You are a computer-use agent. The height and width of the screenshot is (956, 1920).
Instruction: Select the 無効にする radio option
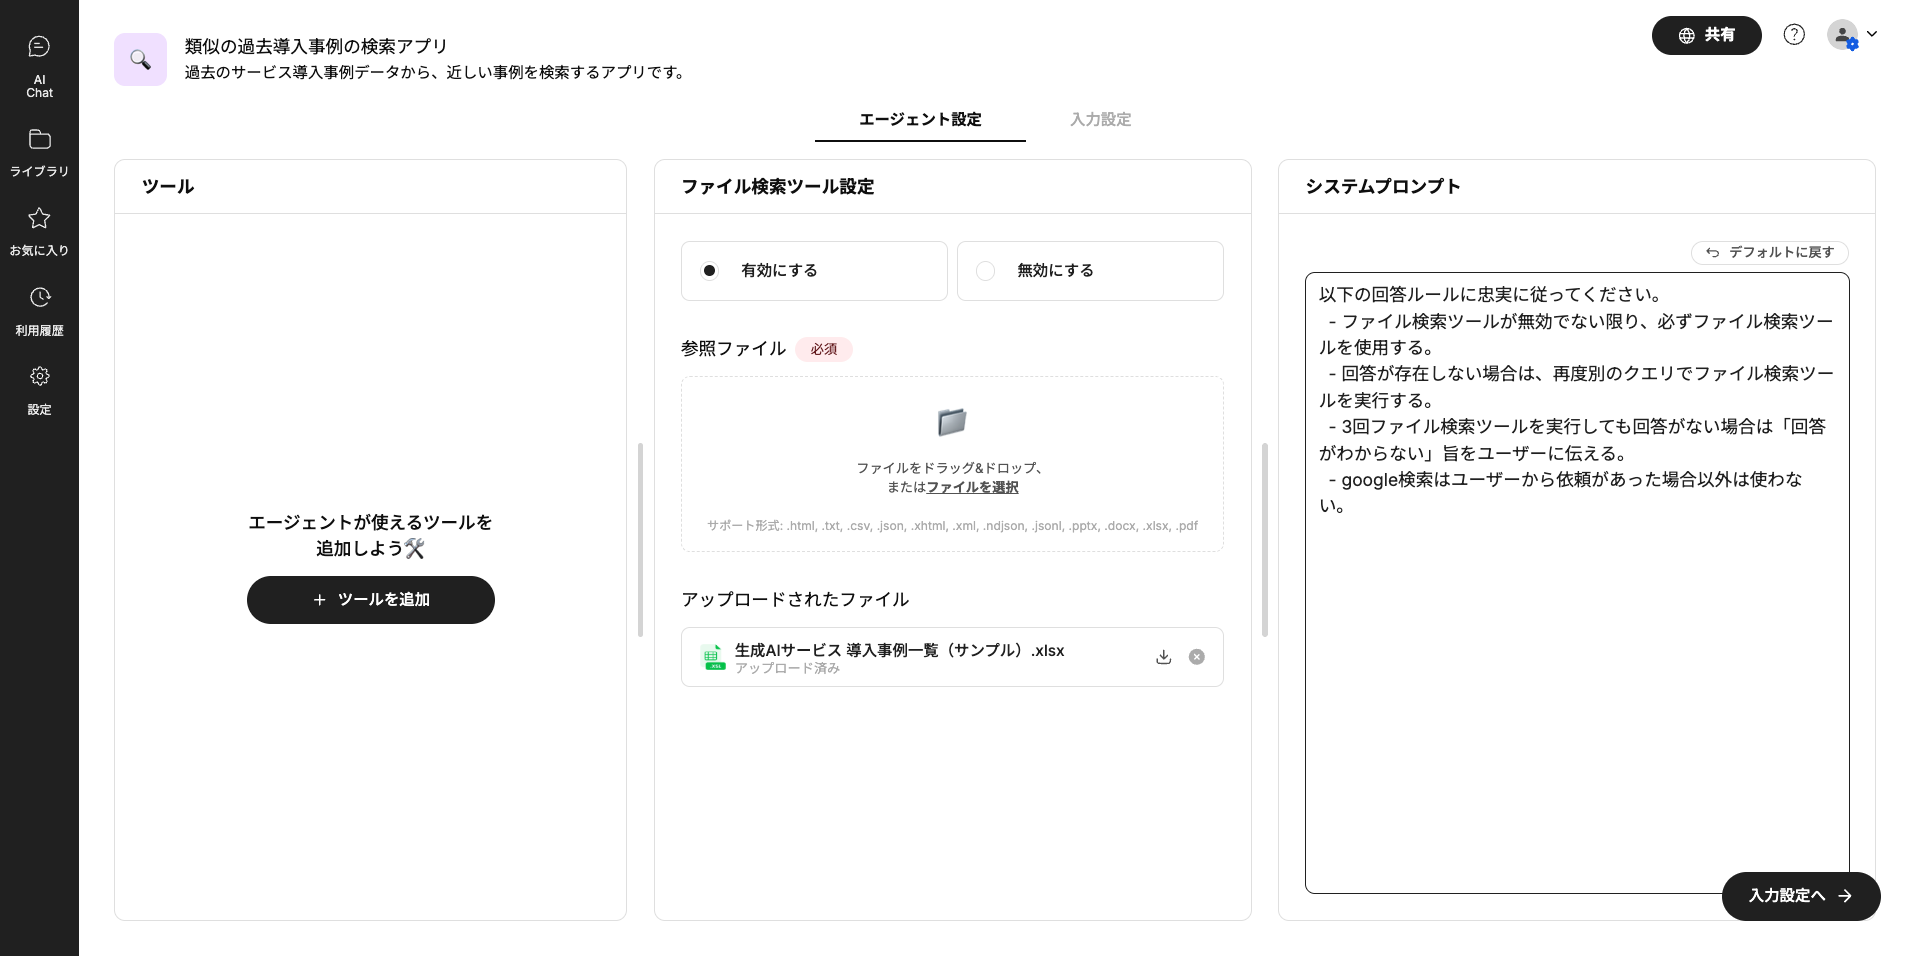click(x=986, y=271)
